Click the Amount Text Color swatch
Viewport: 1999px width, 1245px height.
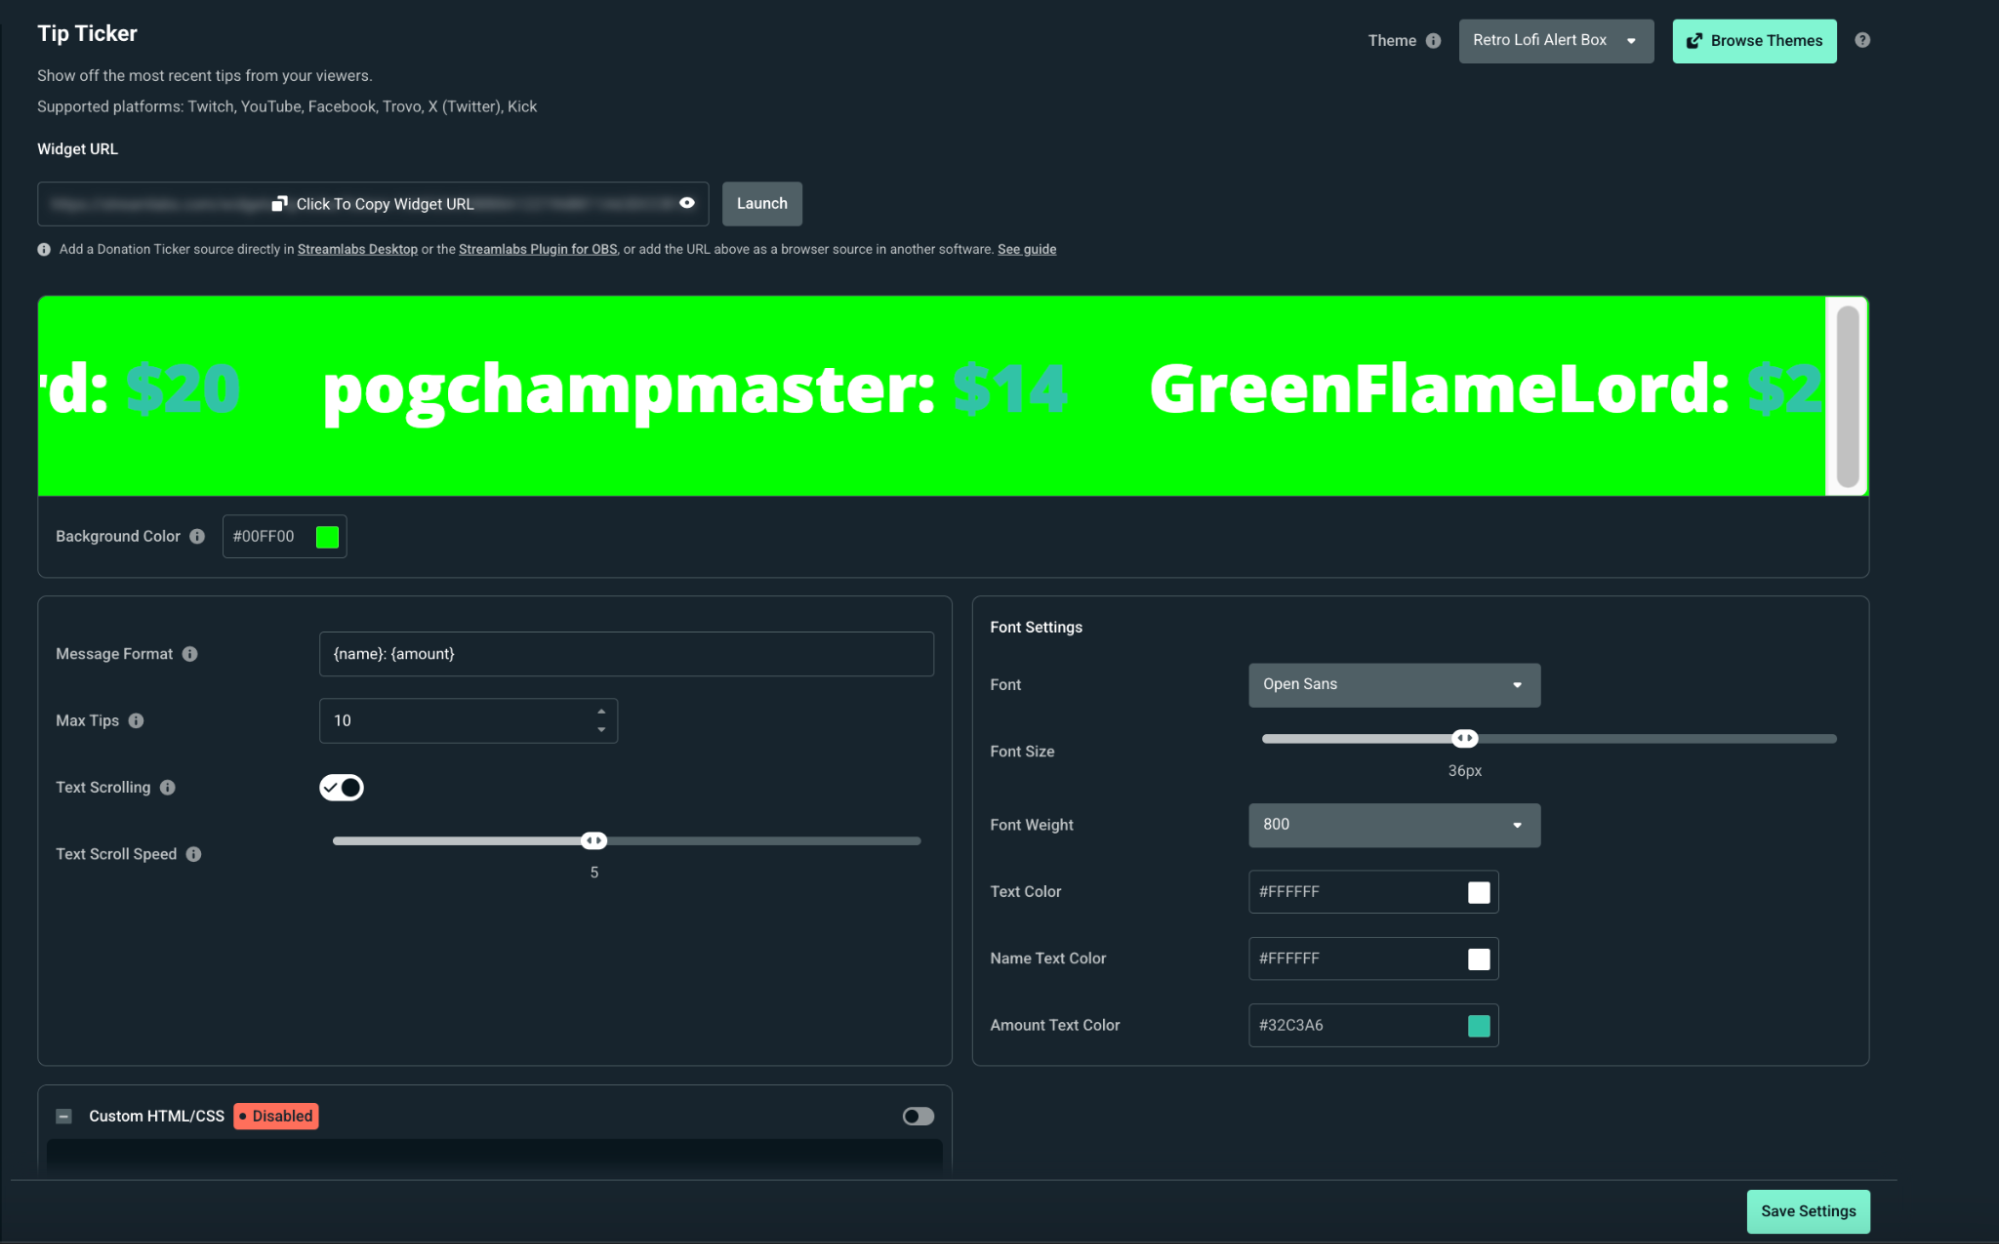point(1478,1025)
